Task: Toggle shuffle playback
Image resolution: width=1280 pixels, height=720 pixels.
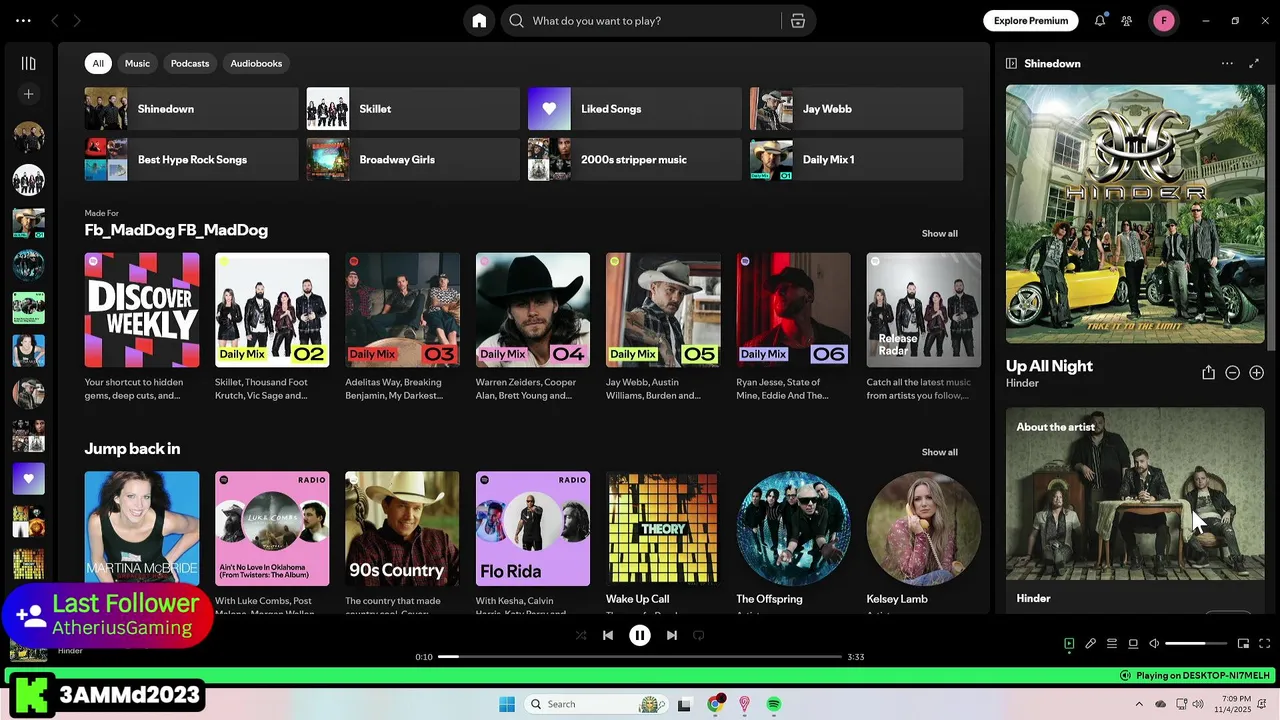Action: [x=581, y=635]
